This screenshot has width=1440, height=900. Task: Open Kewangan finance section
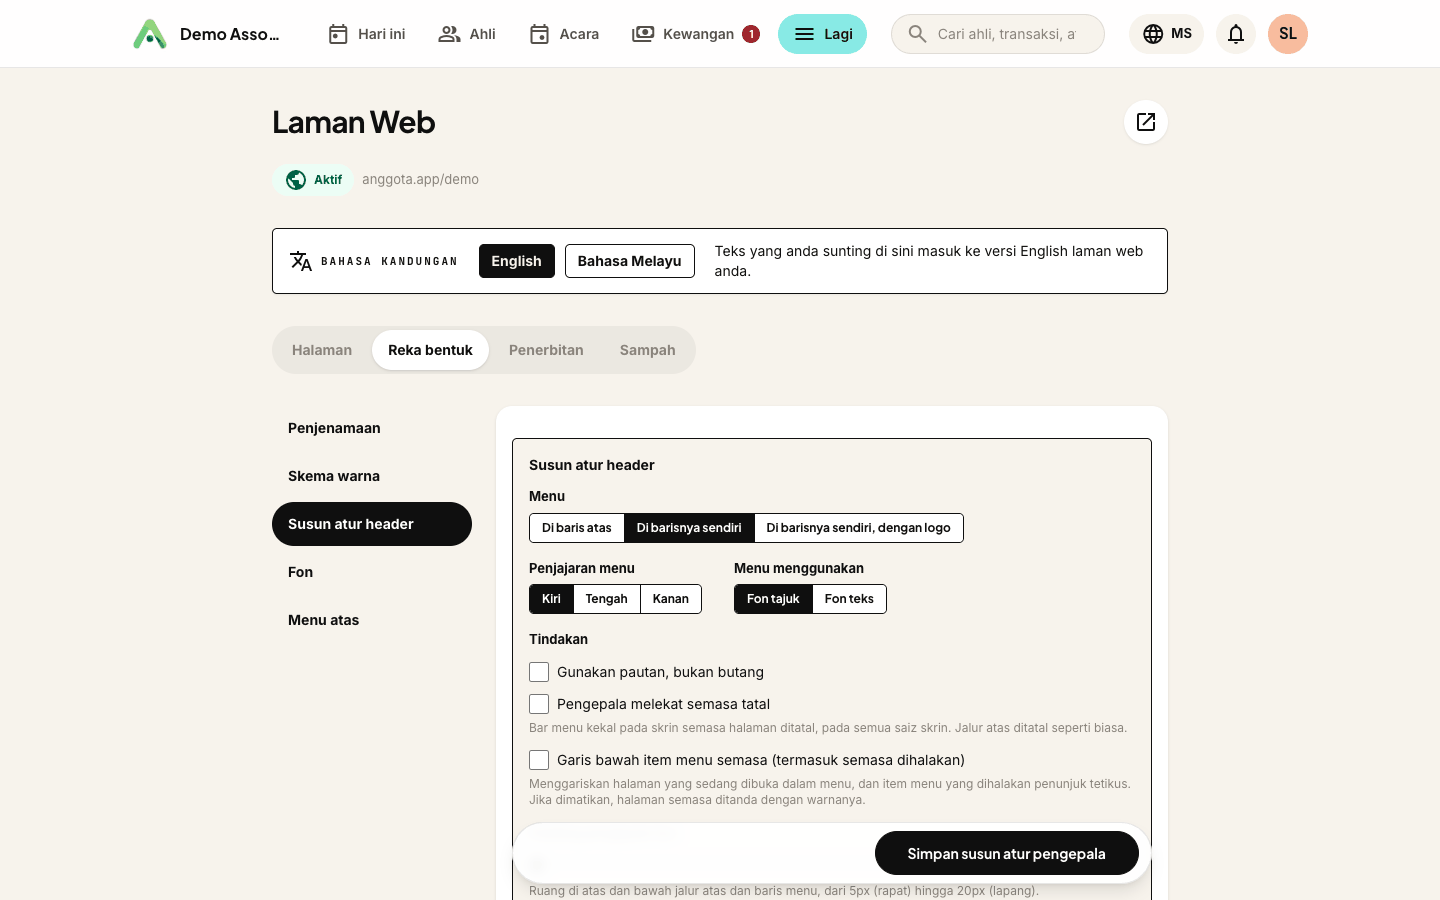click(x=696, y=34)
